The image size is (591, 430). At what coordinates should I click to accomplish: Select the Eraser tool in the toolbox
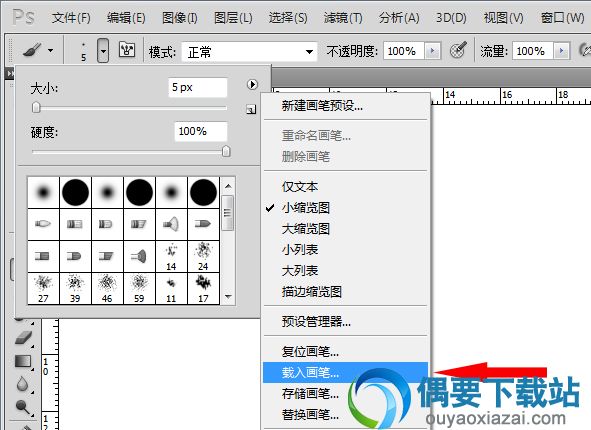(23, 338)
